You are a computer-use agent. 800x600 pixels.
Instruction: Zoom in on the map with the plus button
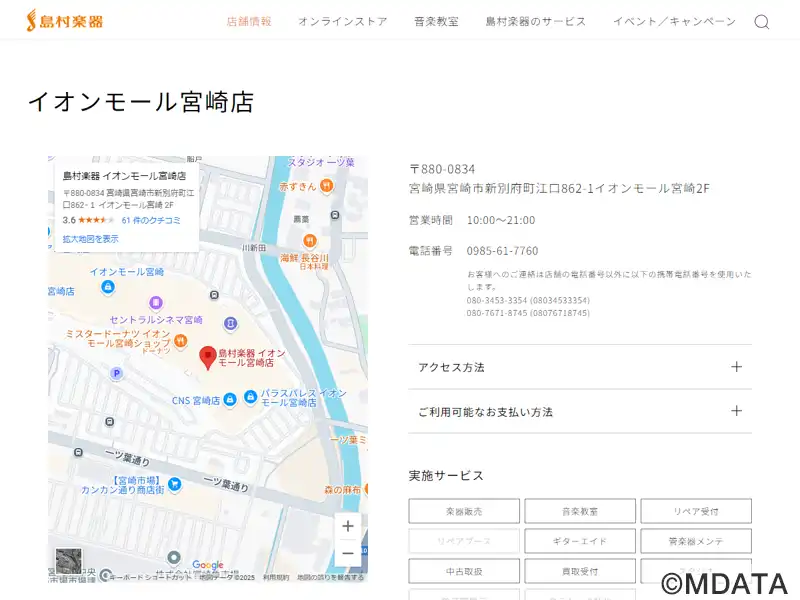click(348, 526)
